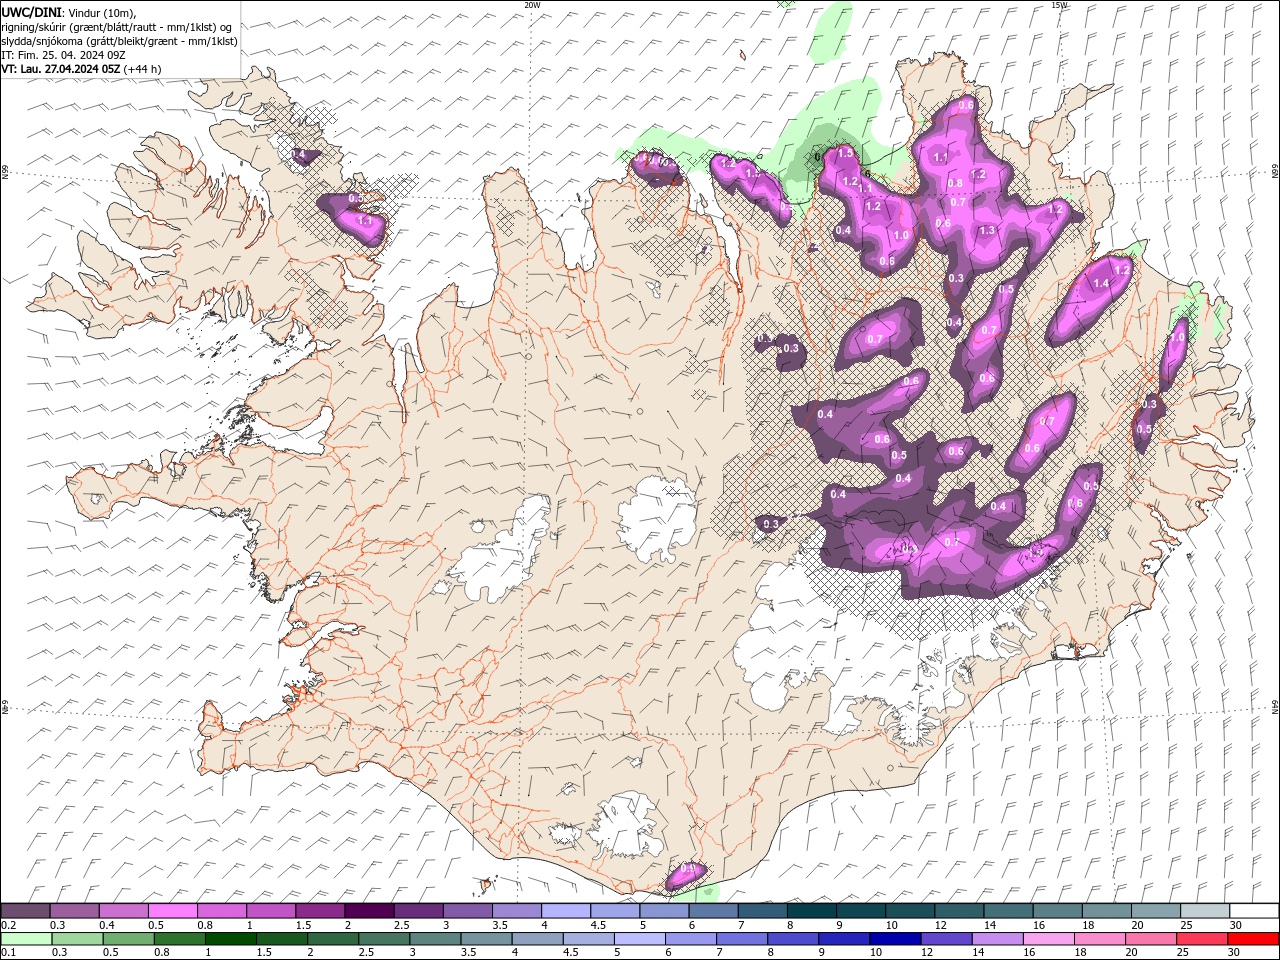The width and height of the screenshot is (1280, 960).
Task: Select the lower legend swatch labeled 0.3
Action: 77,939
